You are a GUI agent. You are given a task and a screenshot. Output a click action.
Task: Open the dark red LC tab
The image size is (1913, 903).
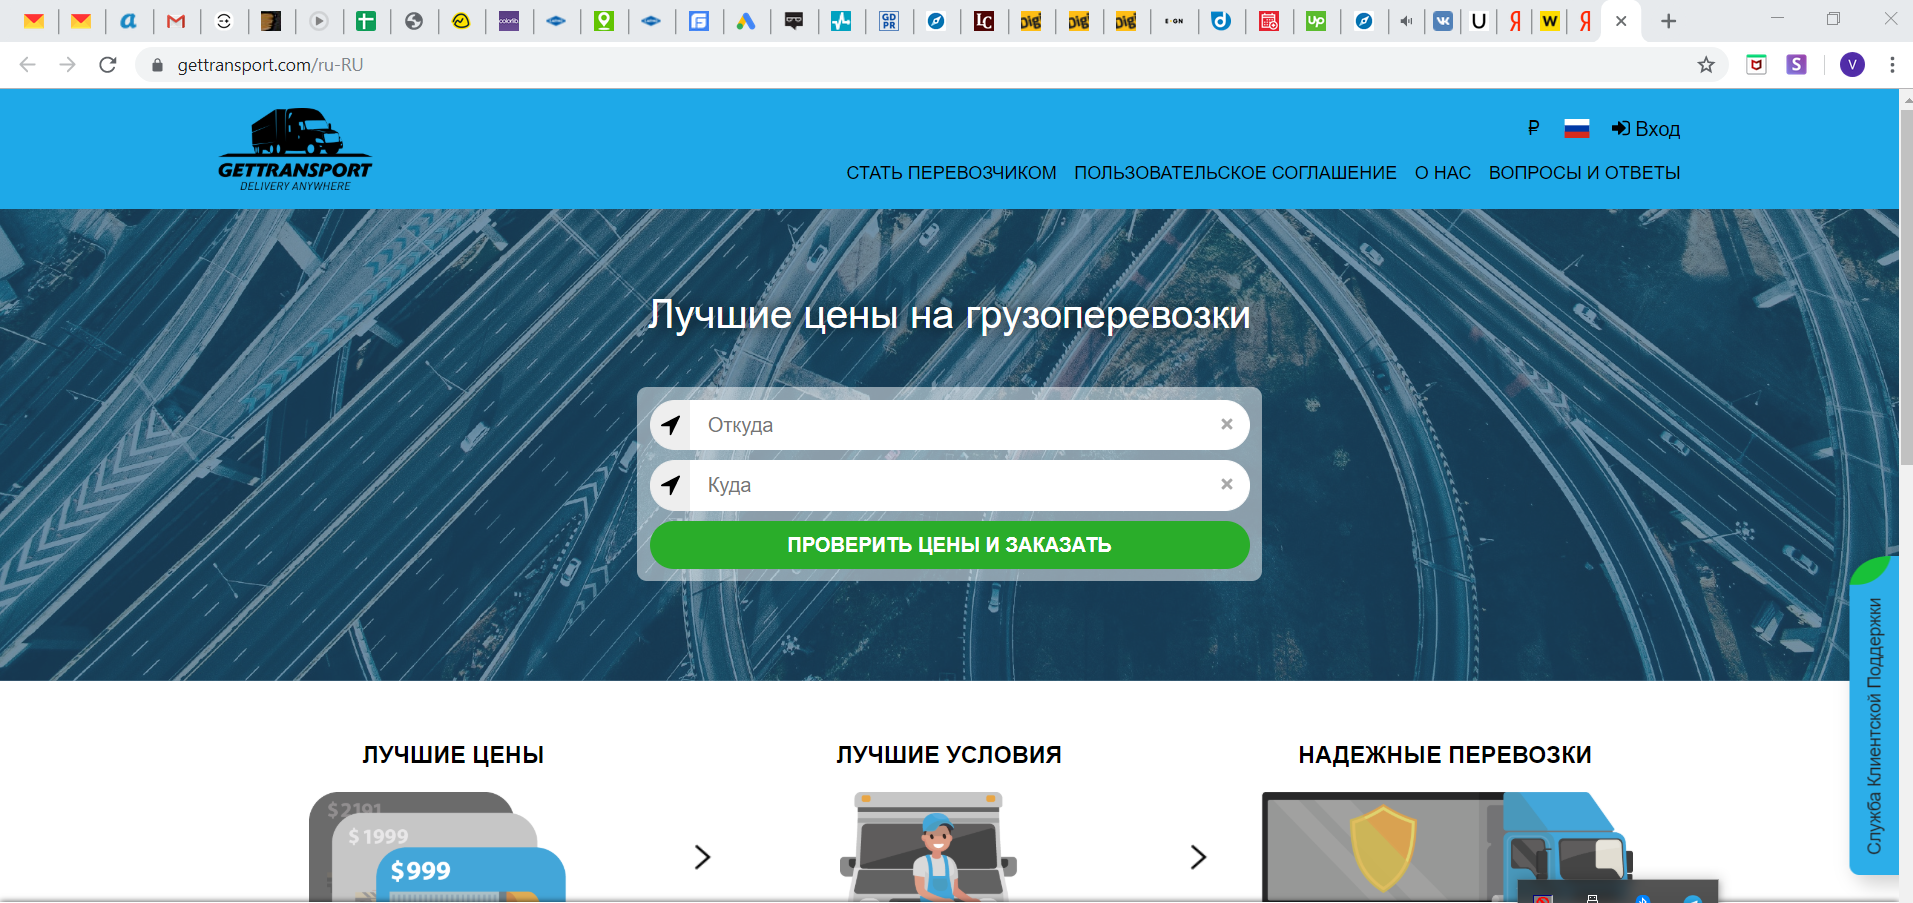pyautogui.click(x=984, y=21)
